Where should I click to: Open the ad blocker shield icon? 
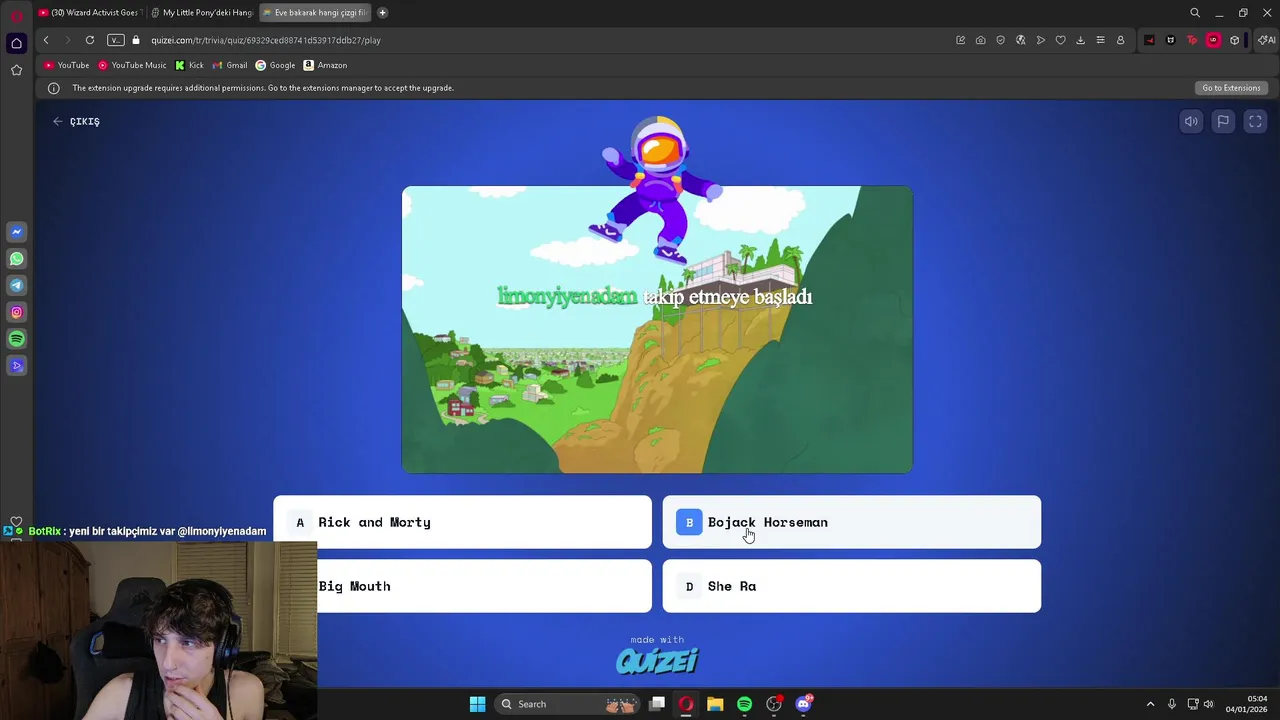point(1000,40)
